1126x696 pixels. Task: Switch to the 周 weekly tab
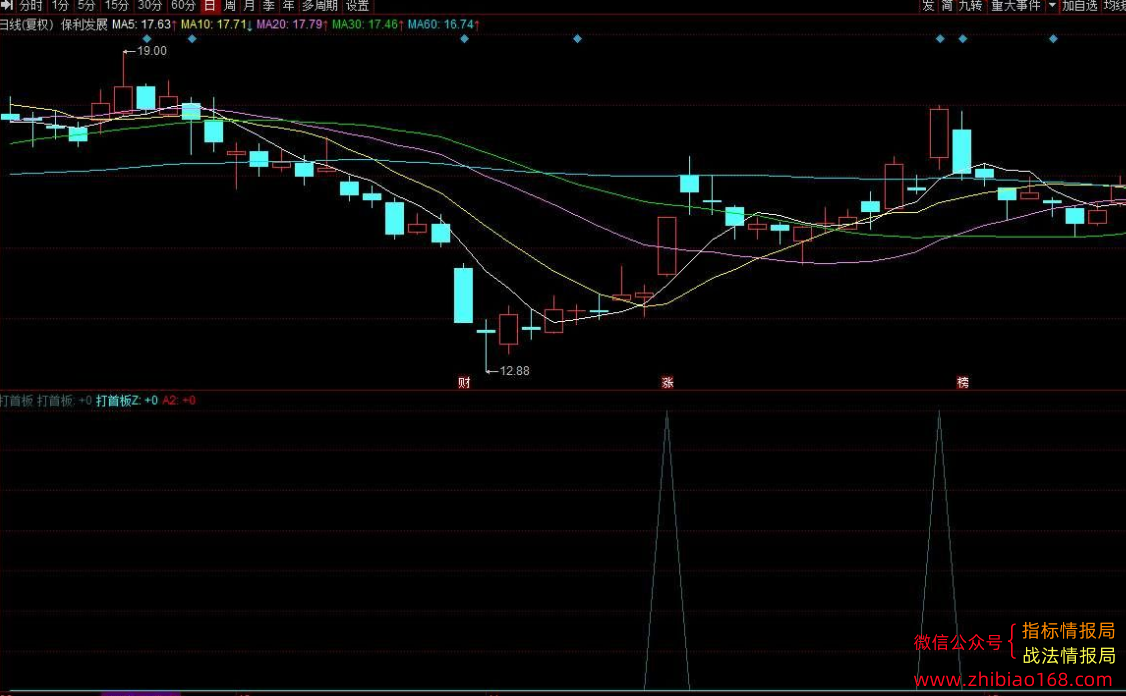coord(230,6)
